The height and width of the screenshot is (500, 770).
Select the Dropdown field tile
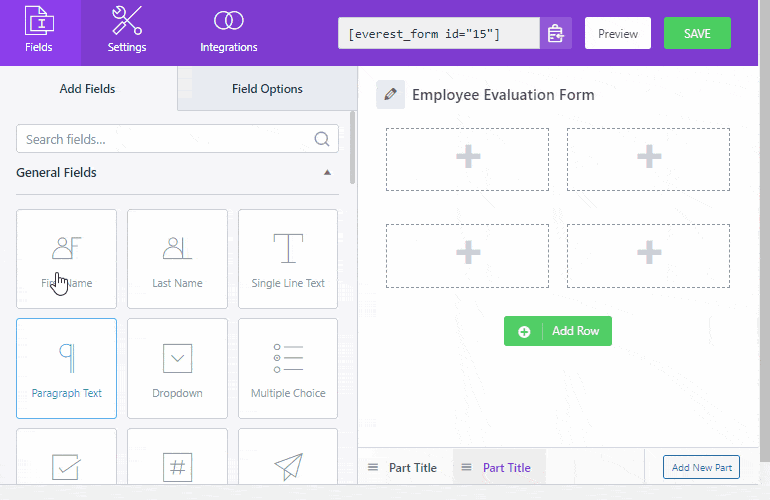(x=177, y=368)
